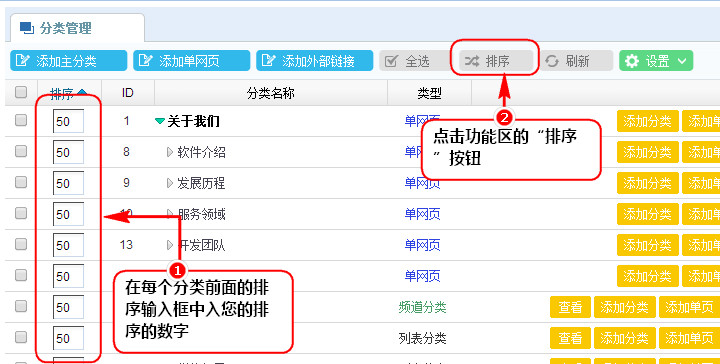Image resolution: width=720 pixels, height=364 pixels.
Task: Check the box for 关于我们 row
Action: [21, 120]
